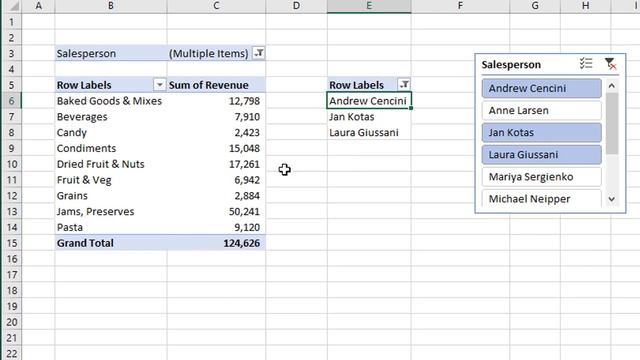Select column B header

pyautogui.click(x=111, y=6)
